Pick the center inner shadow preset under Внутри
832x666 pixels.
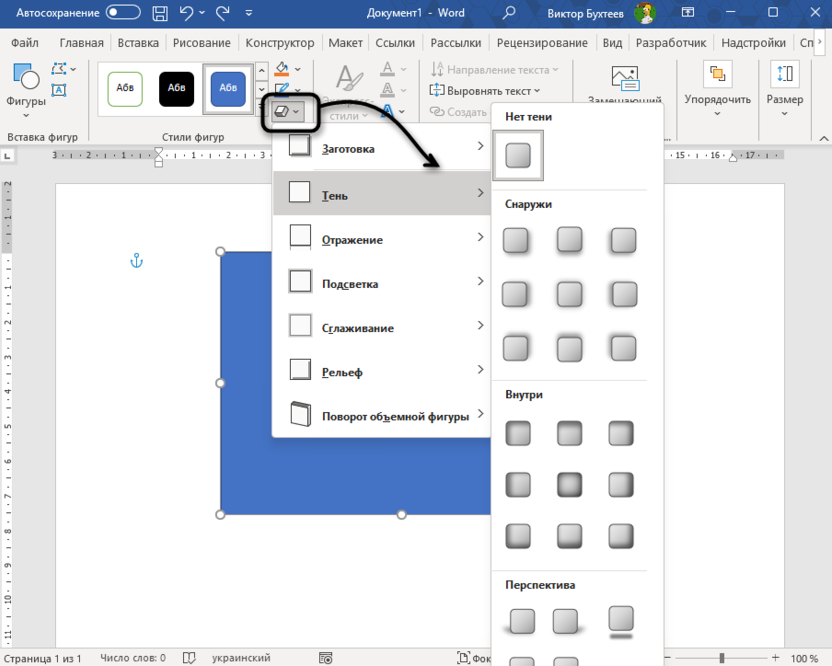coord(570,485)
